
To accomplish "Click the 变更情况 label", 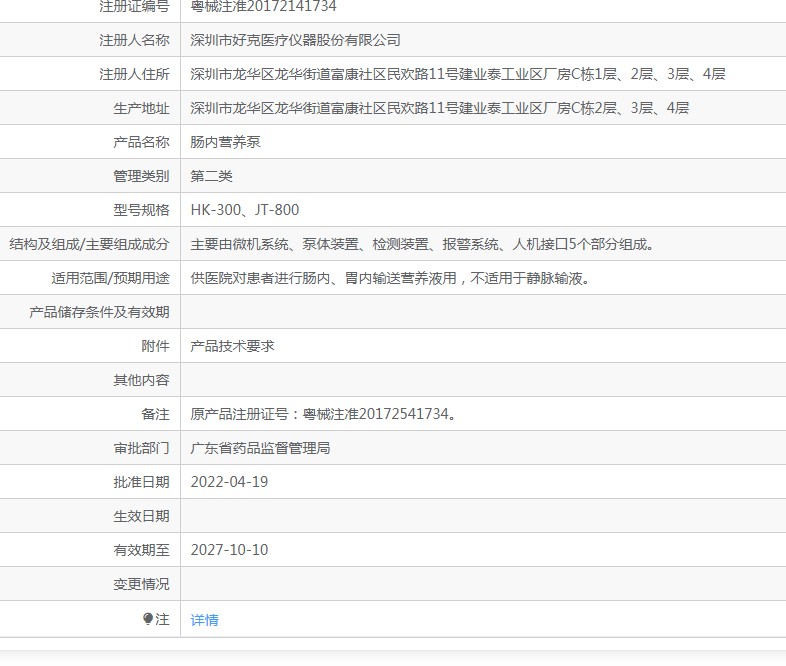I will pos(141,584).
